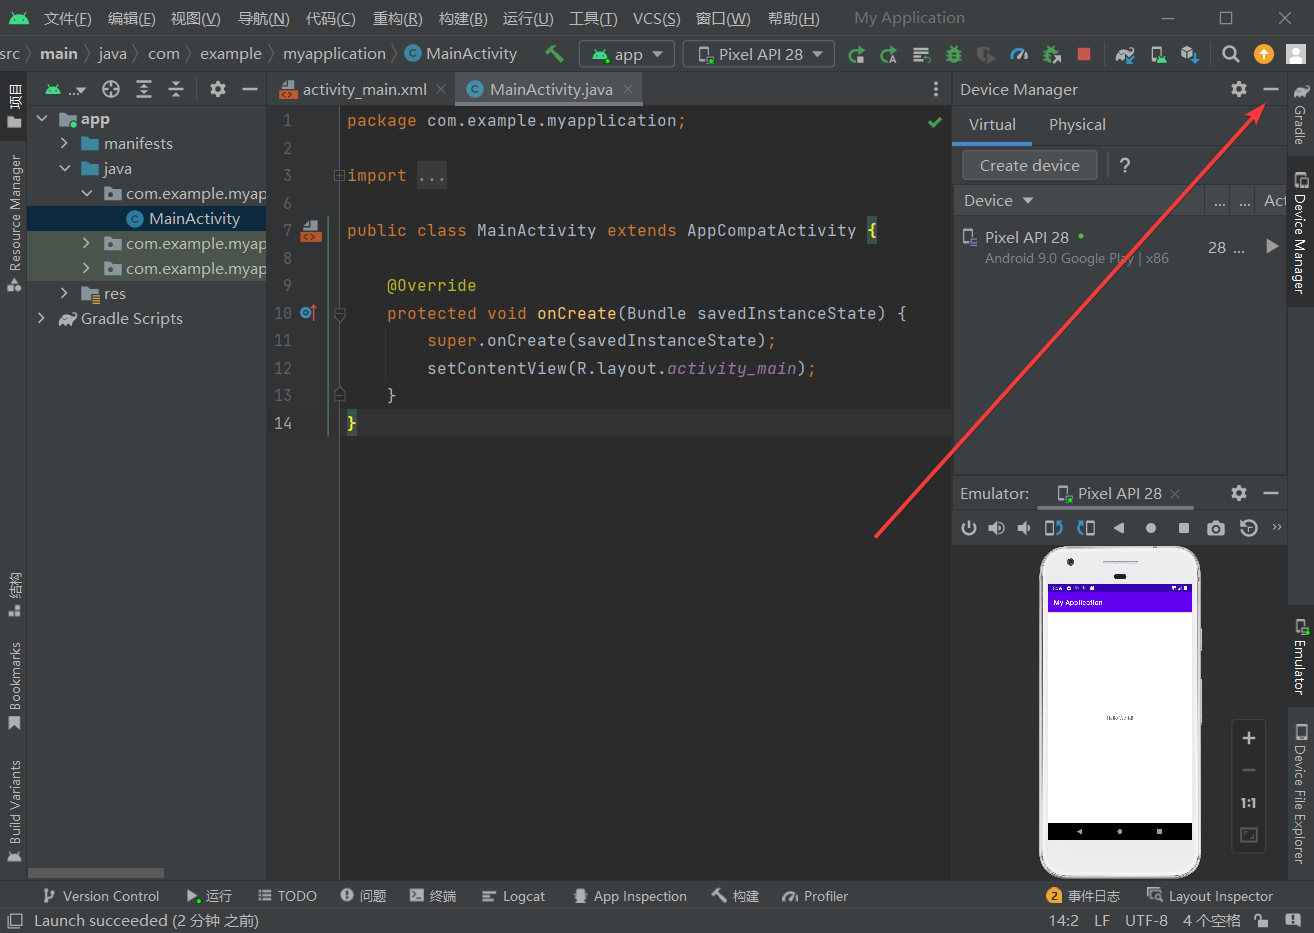This screenshot has width=1314, height=933.
Task: Open the SDK Manager from the toolbar
Action: (x=1191, y=53)
